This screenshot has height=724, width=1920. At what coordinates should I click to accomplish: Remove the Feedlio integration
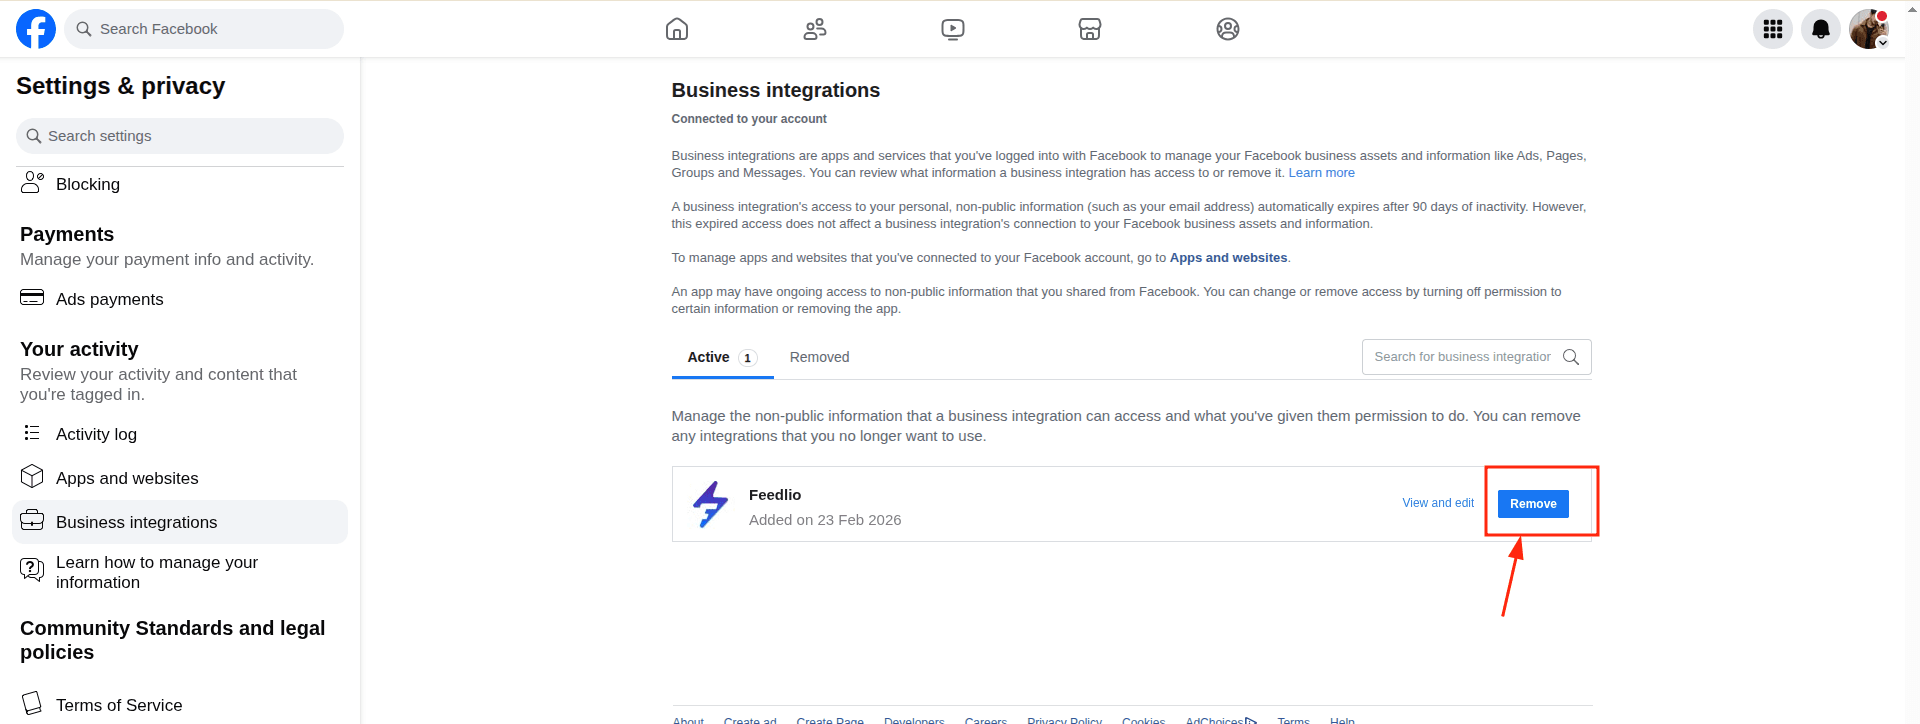pos(1533,504)
